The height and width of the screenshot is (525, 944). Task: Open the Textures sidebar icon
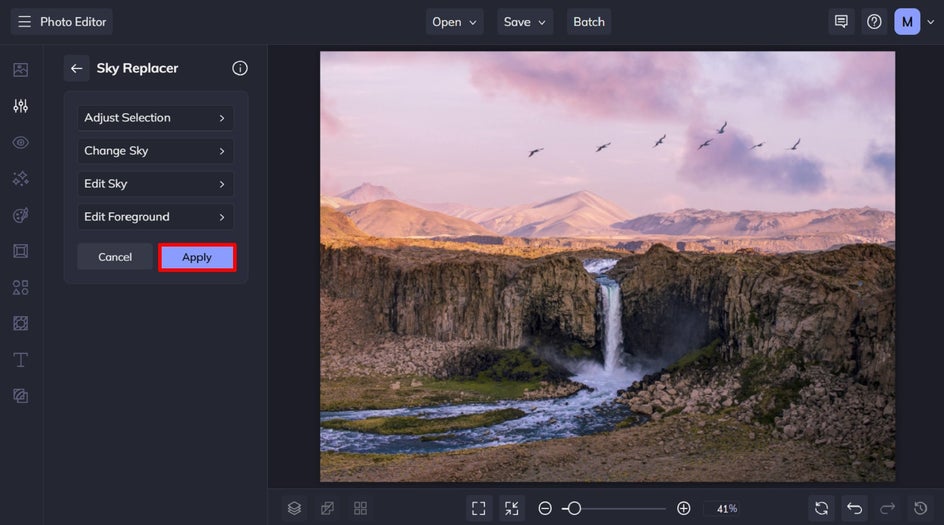[20, 323]
